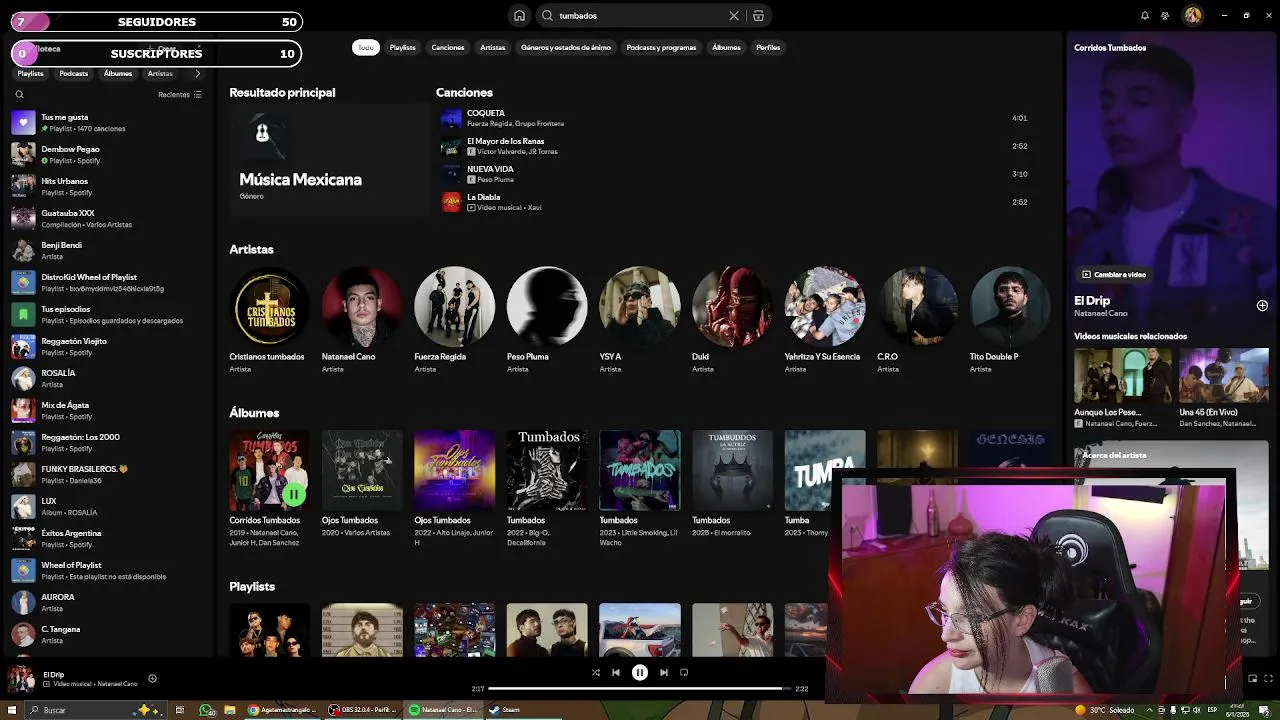
Task: Open Natanael Cano link under El Drip
Action: click(1100, 314)
